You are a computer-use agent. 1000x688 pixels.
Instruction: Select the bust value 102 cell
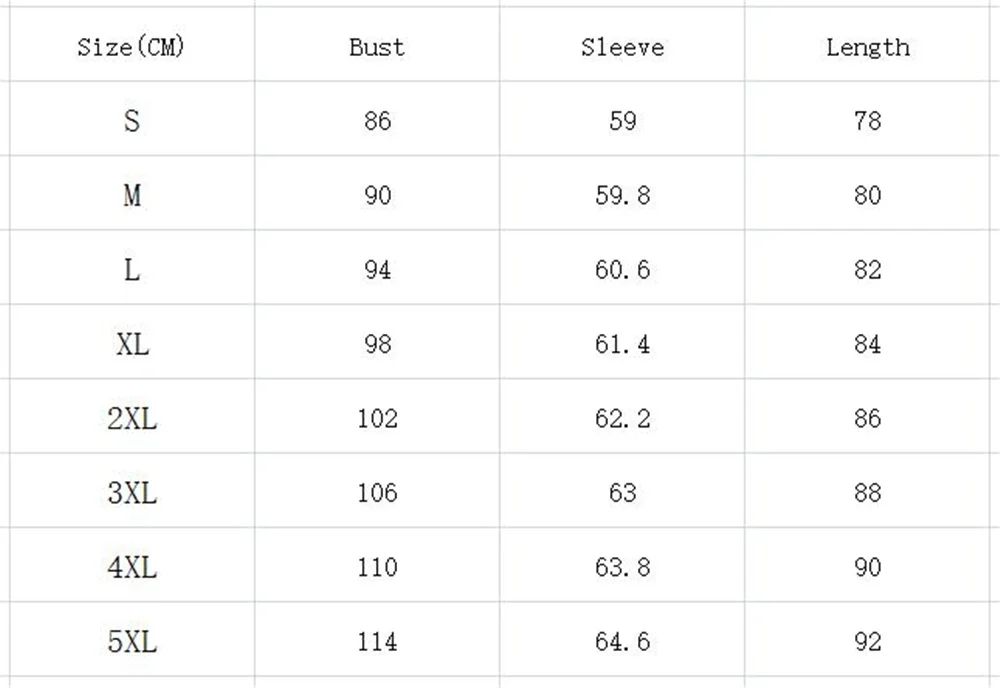377,418
